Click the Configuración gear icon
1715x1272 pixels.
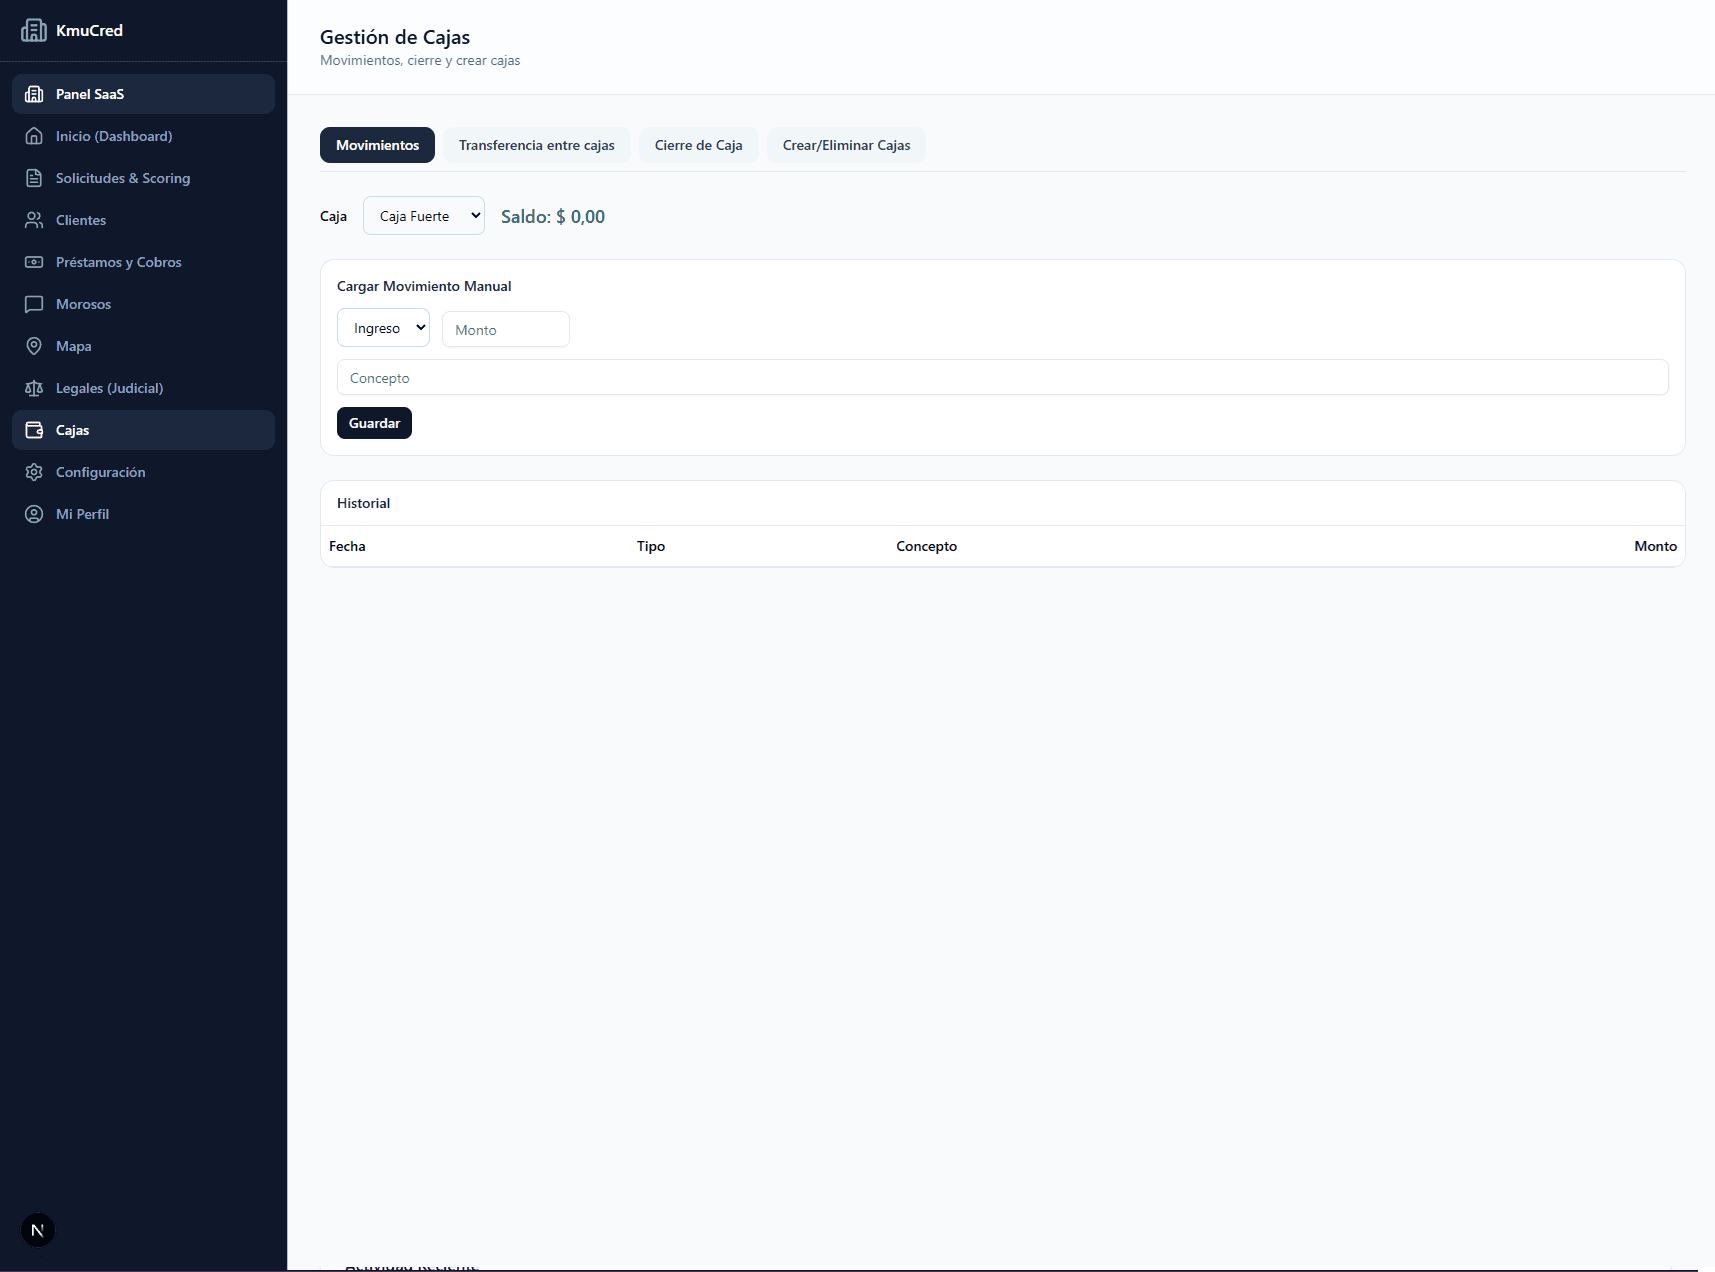[x=34, y=472]
